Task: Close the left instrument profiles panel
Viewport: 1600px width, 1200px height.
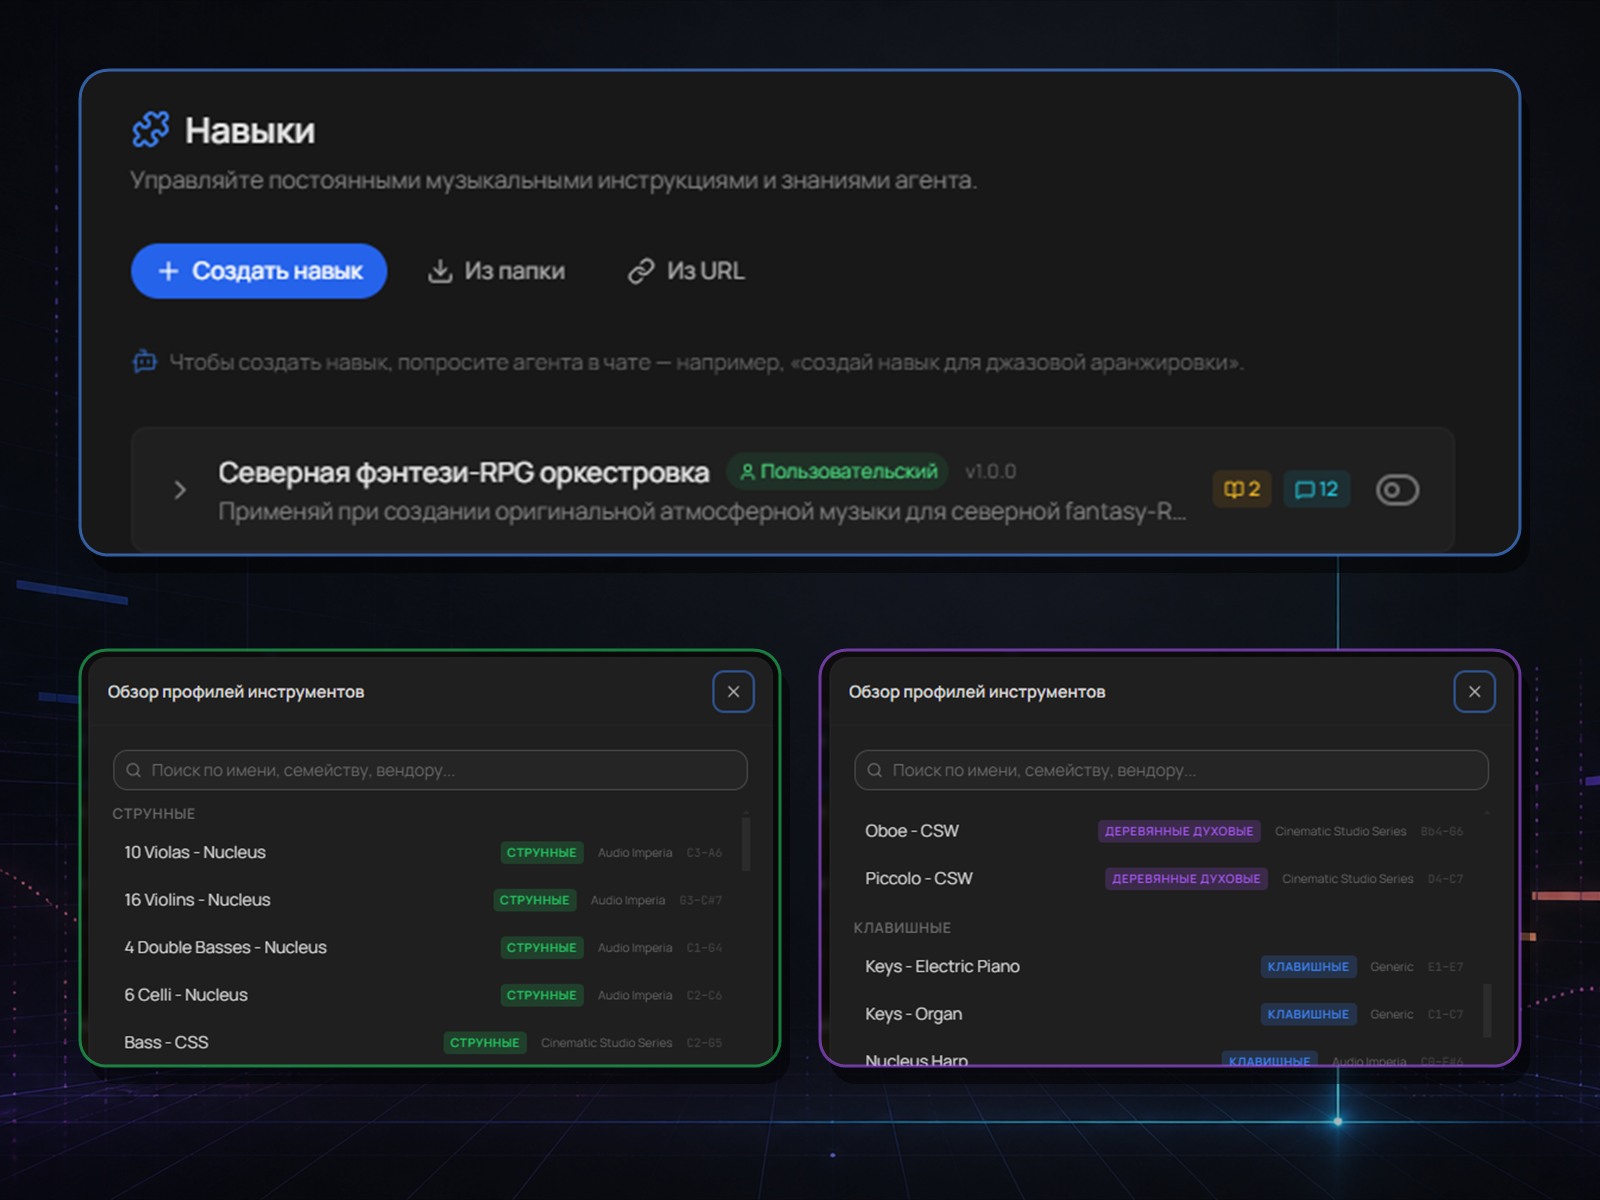Action: pyautogui.click(x=733, y=692)
